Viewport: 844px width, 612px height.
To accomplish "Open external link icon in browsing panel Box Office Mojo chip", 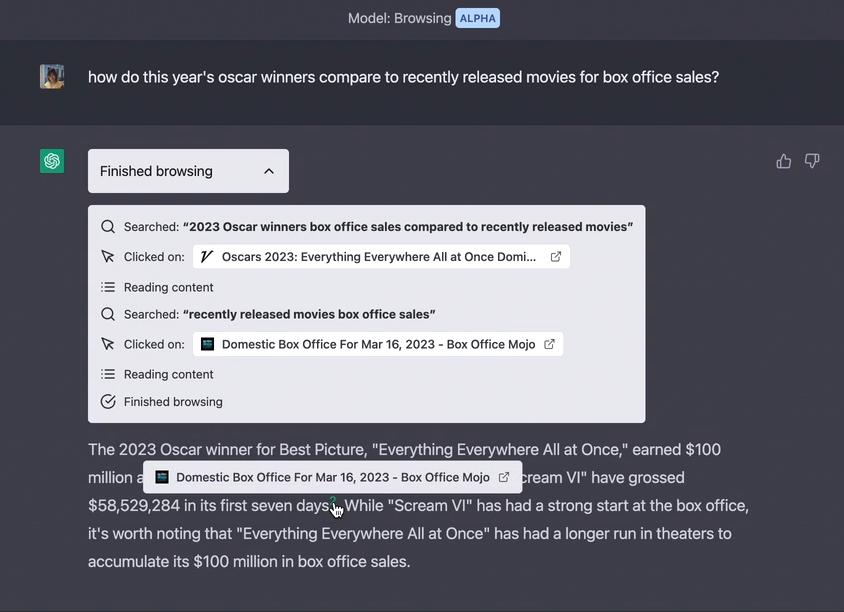I will click(x=549, y=344).
